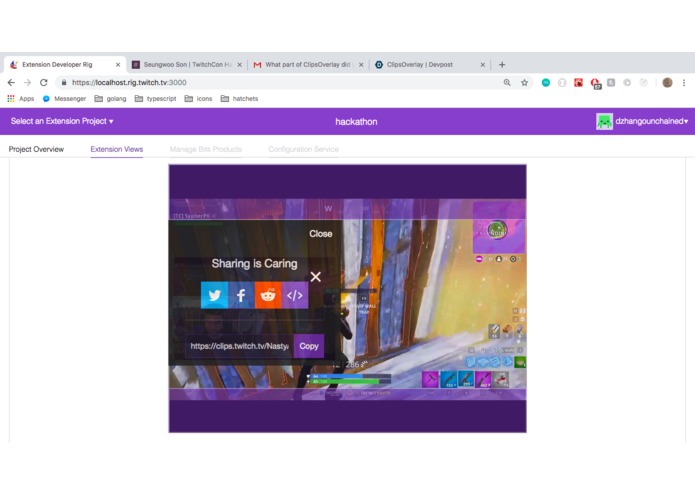Screen dimensions: 695x494
Task: Open typescript bookmark folder
Action: point(156,98)
